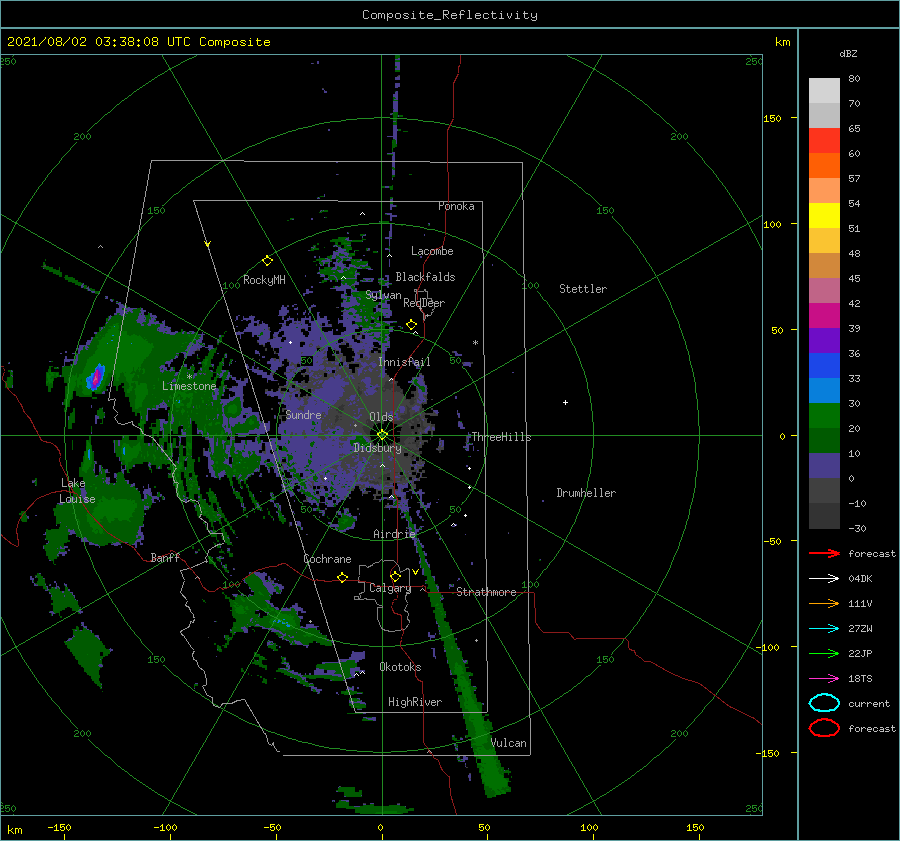900x841 pixels.
Task: Click the Stettler label
Action: (583, 289)
